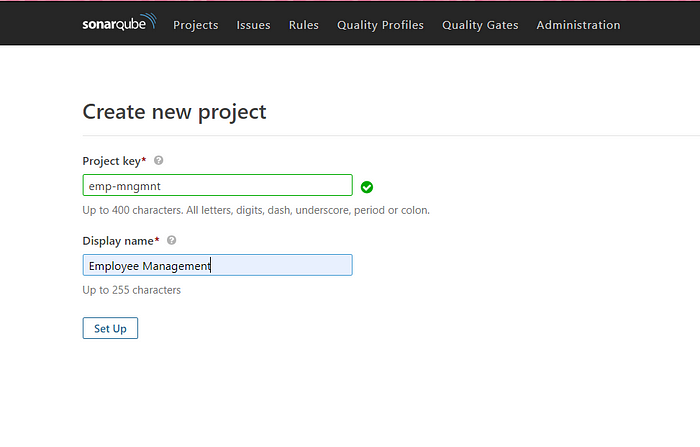Focus the Project key field containing emp-mngmnt
The image size is (700, 447).
point(217,185)
